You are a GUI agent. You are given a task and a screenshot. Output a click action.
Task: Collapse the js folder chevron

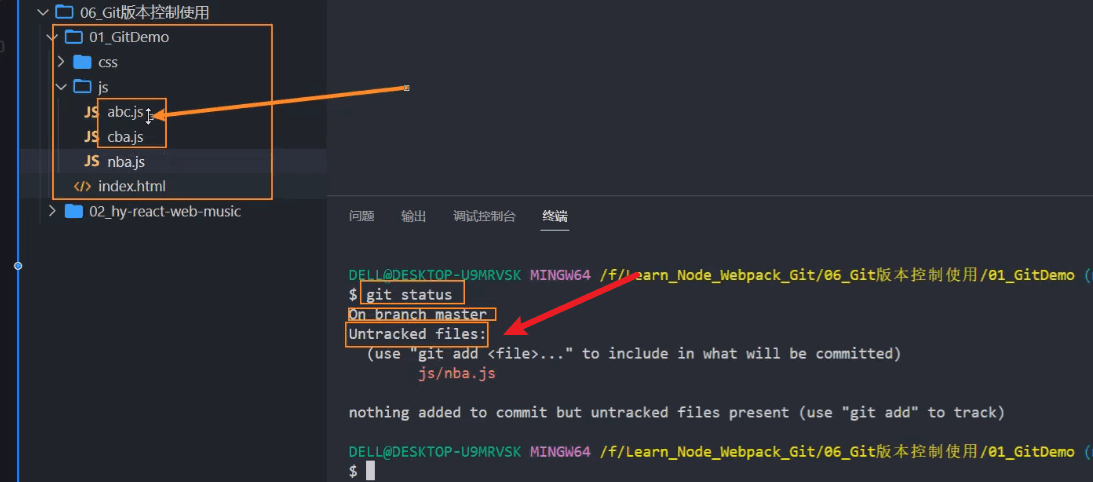coord(61,87)
